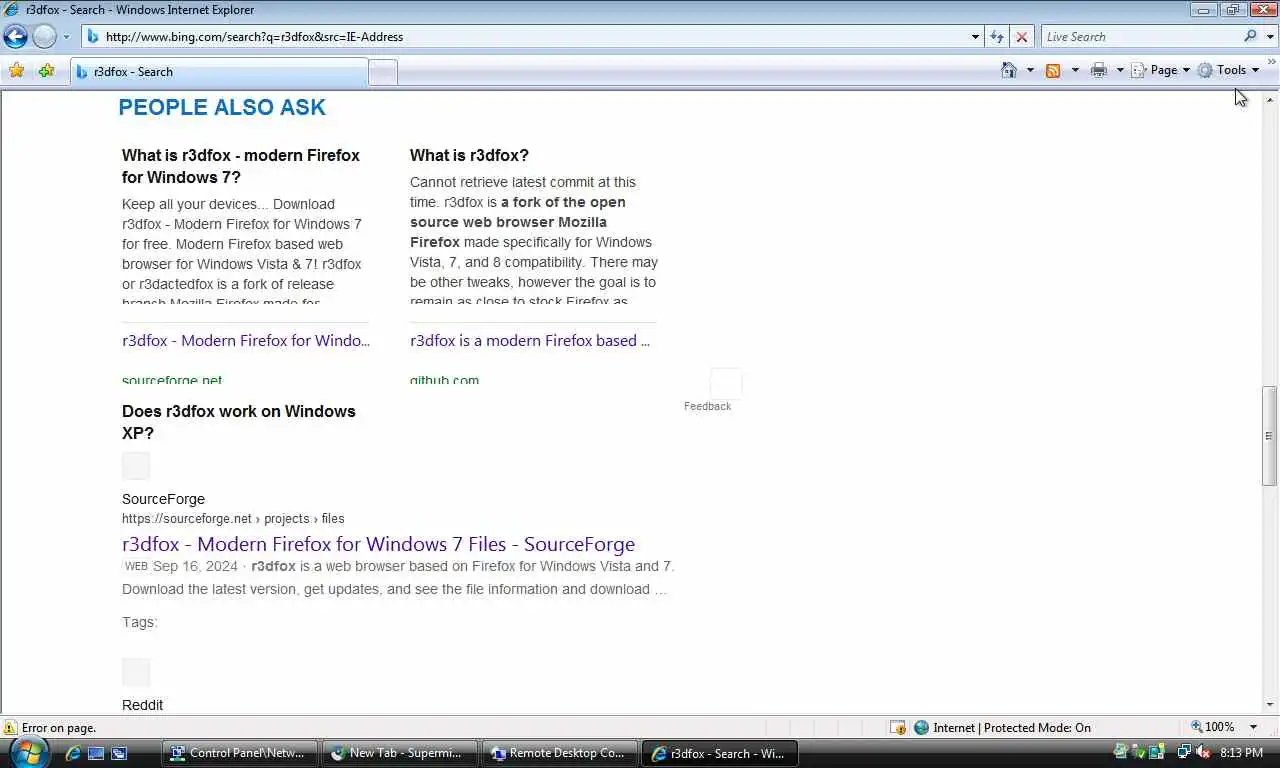Open 'r3dfox - Modern Firefox for Windo...' link

coord(246,340)
